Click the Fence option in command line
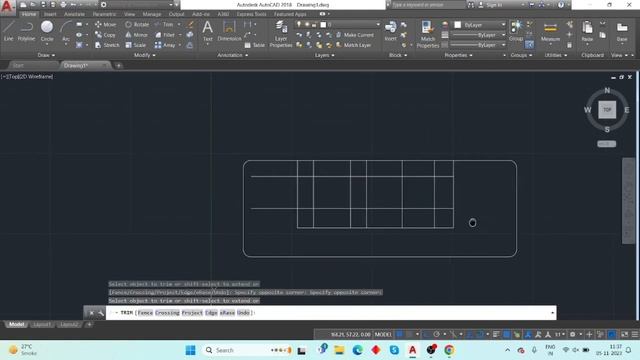The width and height of the screenshot is (640, 360). (145, 313)
